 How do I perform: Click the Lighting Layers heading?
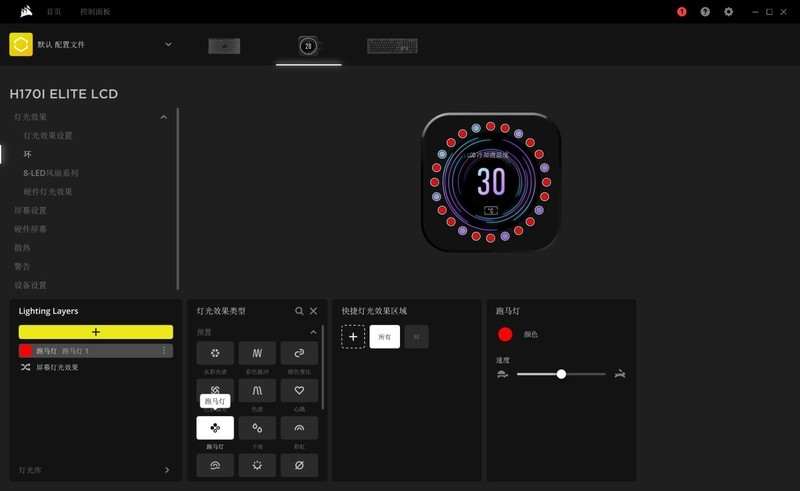click(x=48, y=311)
